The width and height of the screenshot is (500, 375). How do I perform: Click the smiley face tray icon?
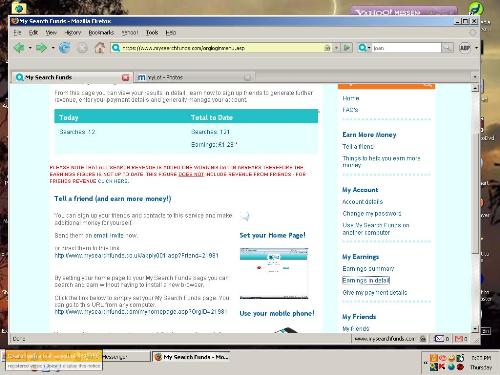point(451,358)
